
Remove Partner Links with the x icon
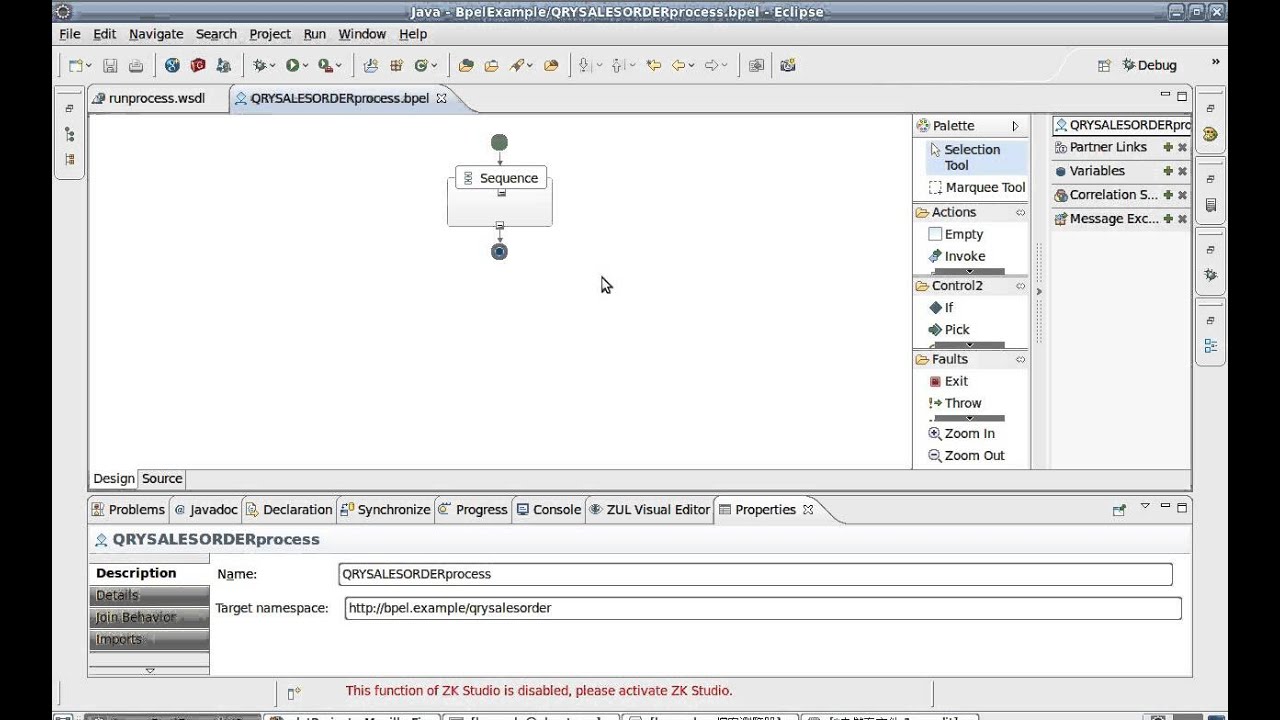point(1182,147)
